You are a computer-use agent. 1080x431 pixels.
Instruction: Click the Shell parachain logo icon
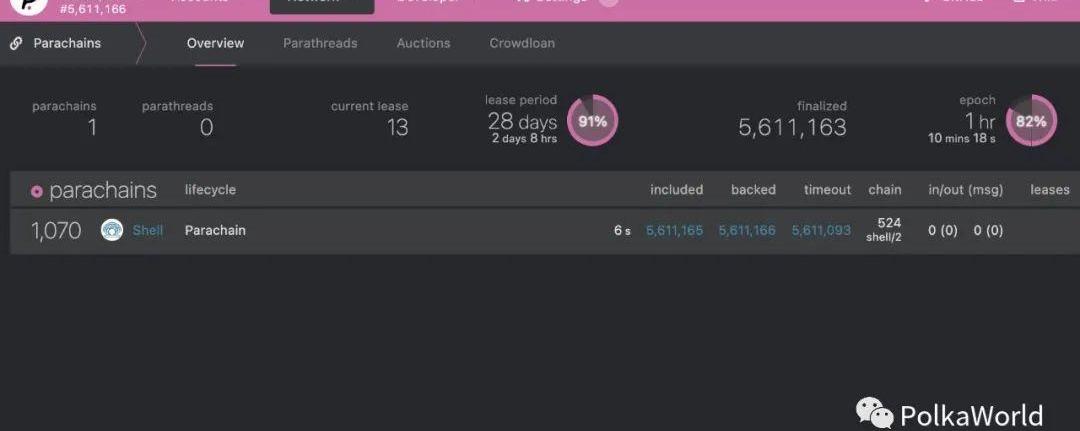click(x=112, y=230)
